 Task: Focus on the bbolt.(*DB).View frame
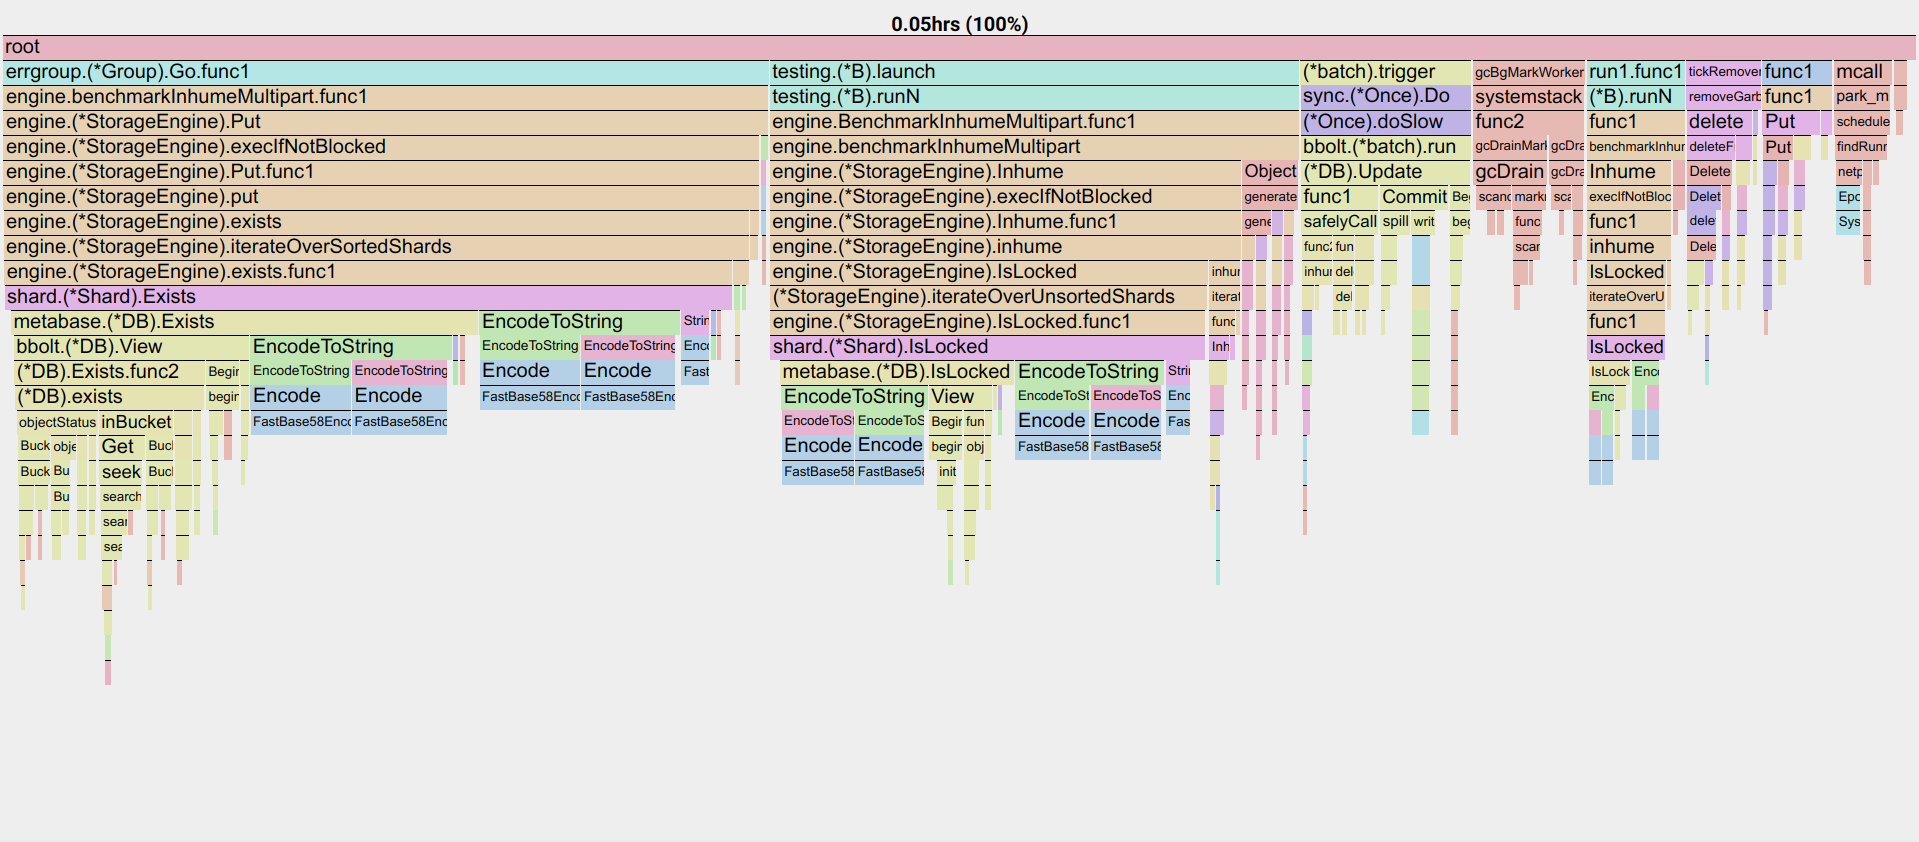pyautogui.click(x=131, y=347)
